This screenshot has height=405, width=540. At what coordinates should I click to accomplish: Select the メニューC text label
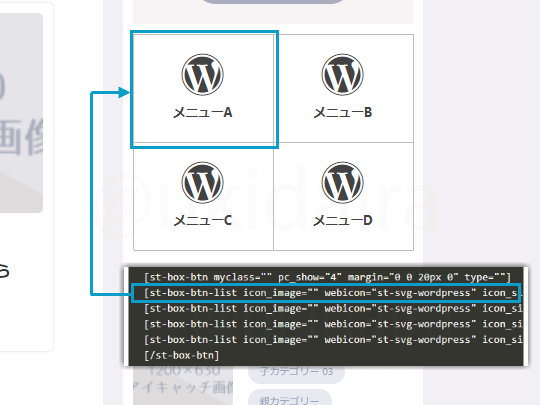[202, 220]
